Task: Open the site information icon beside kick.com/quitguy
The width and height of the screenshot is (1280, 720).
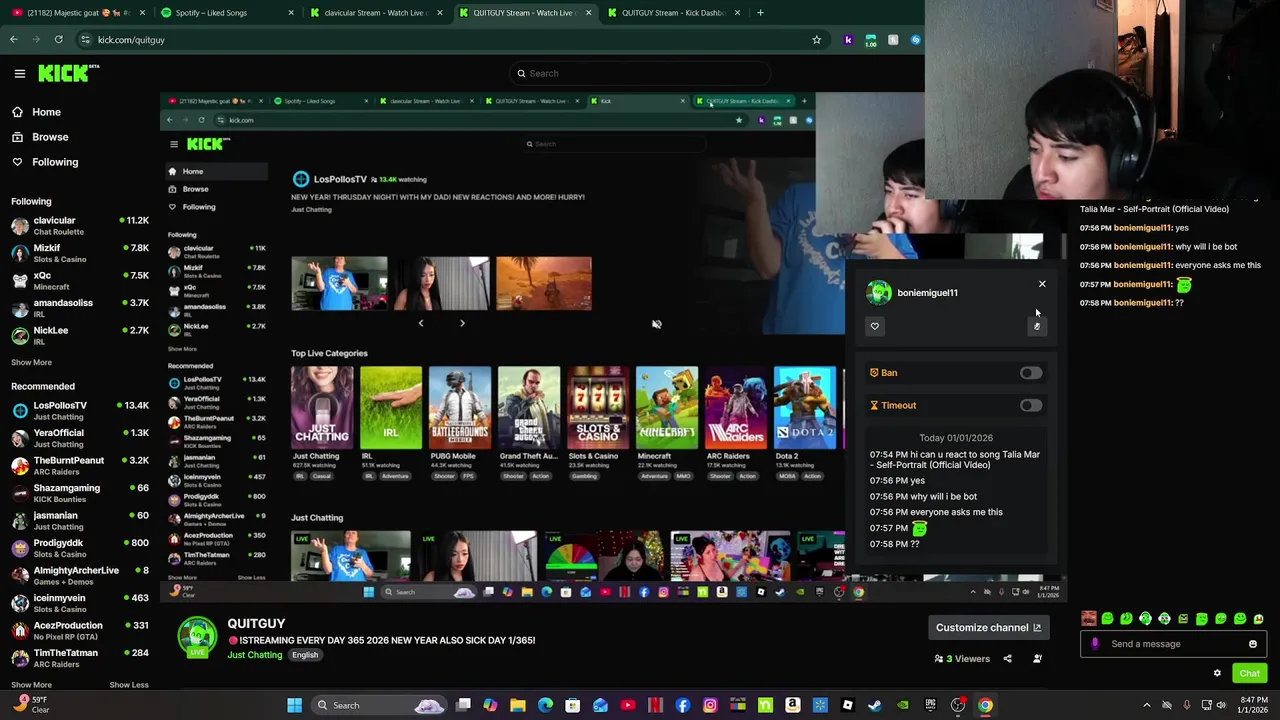Action: [85, 40]
